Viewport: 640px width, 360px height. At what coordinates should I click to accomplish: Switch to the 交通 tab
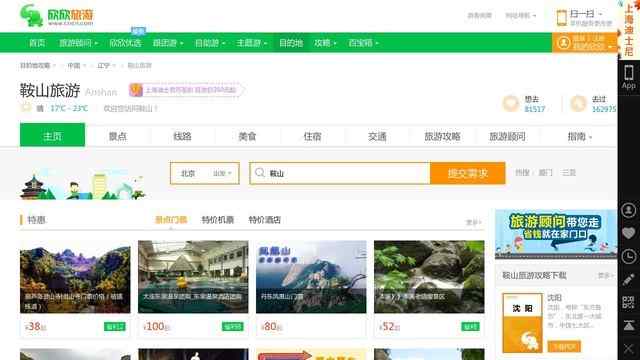tap(377, 136)
